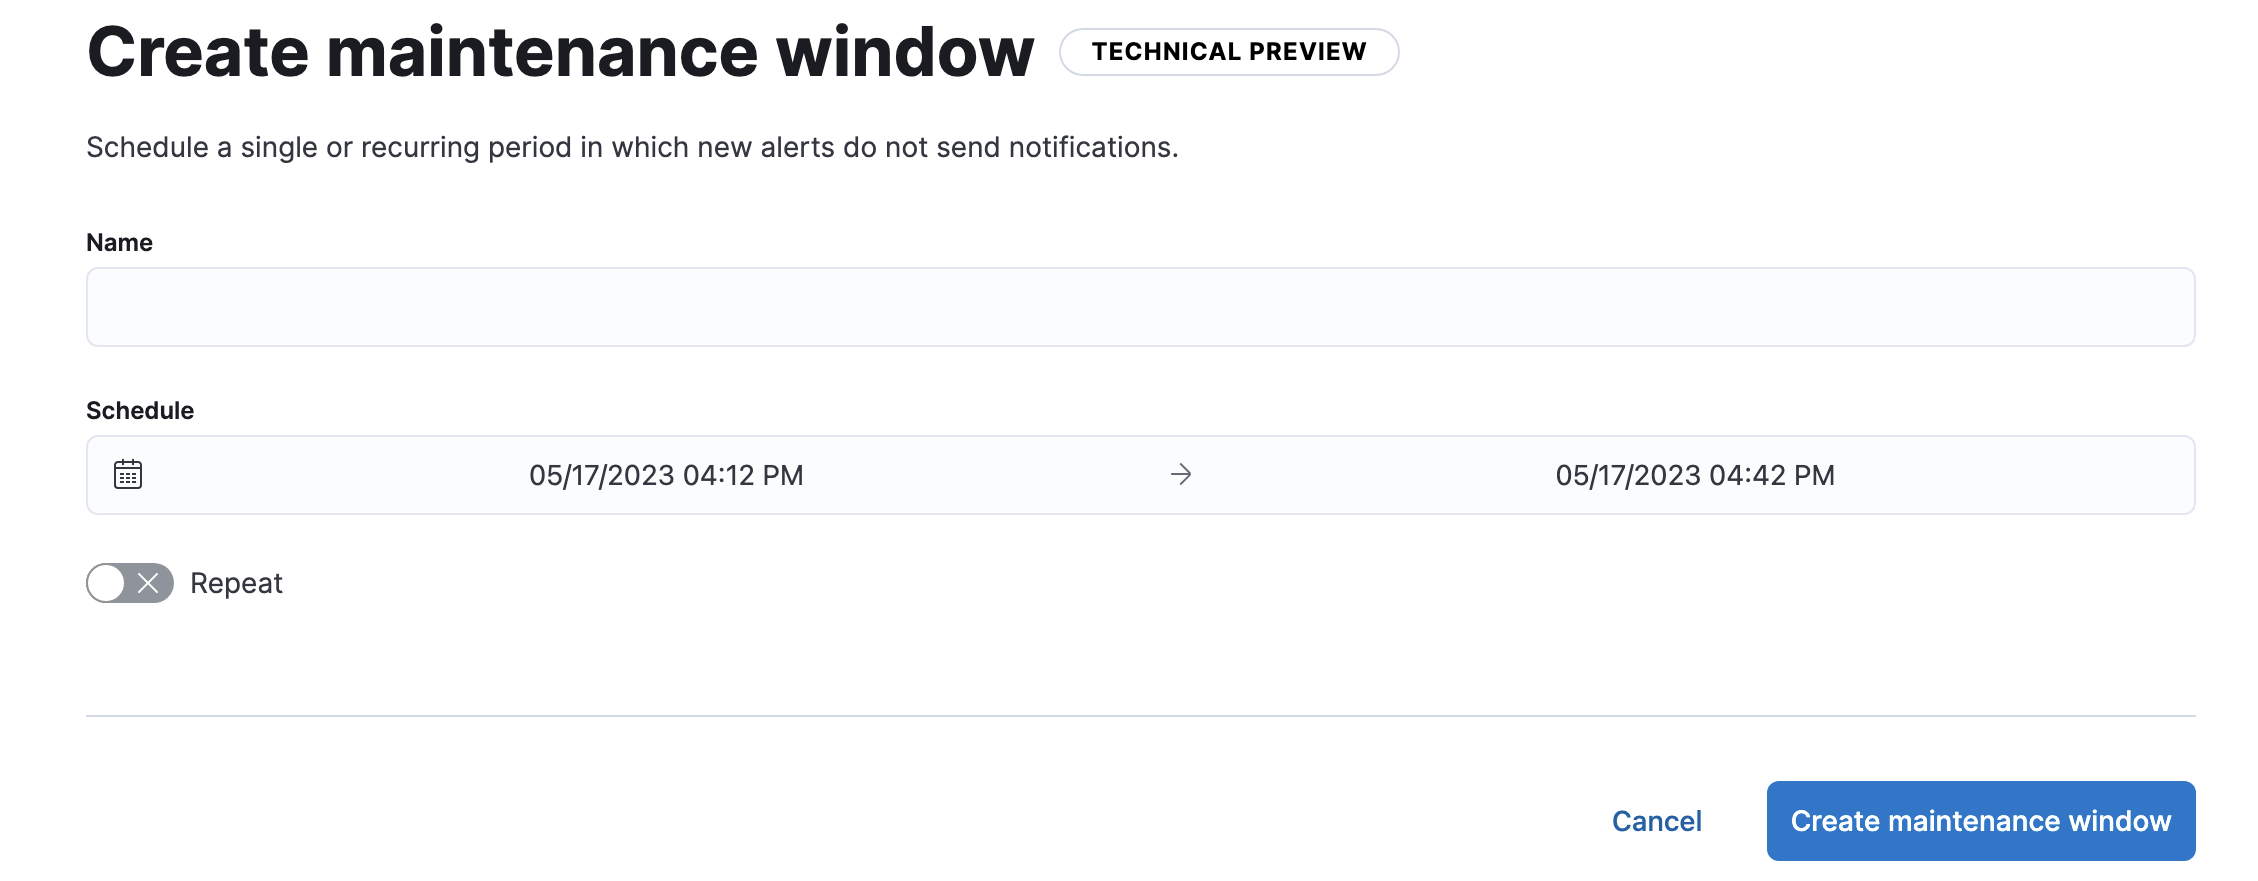2258x881 pixels.
Task: Click the white knob of the Repeat switch
Action: 107,584
